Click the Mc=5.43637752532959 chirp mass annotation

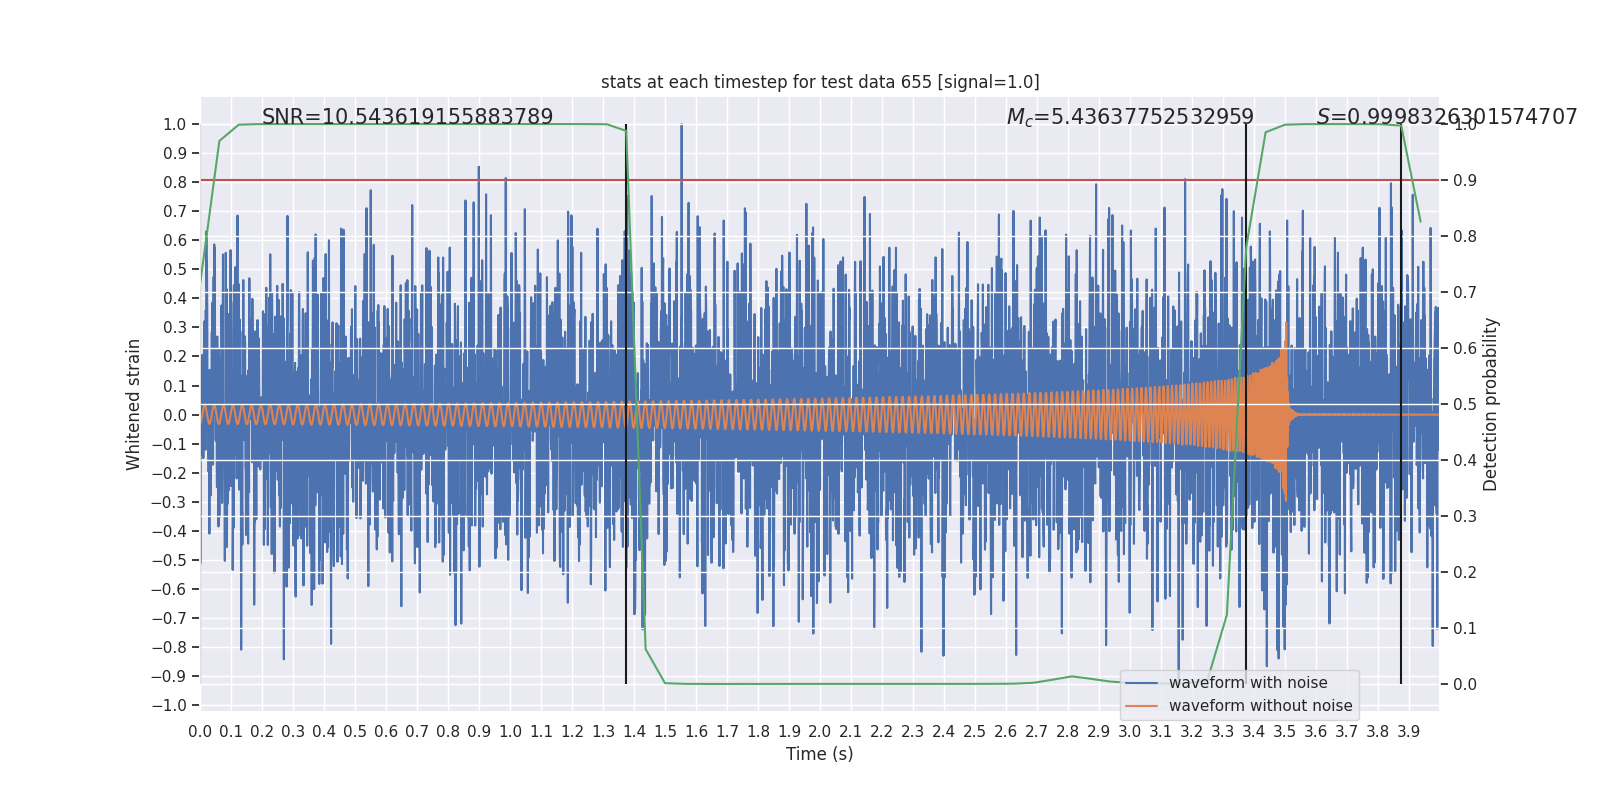tap(1130, 117)
